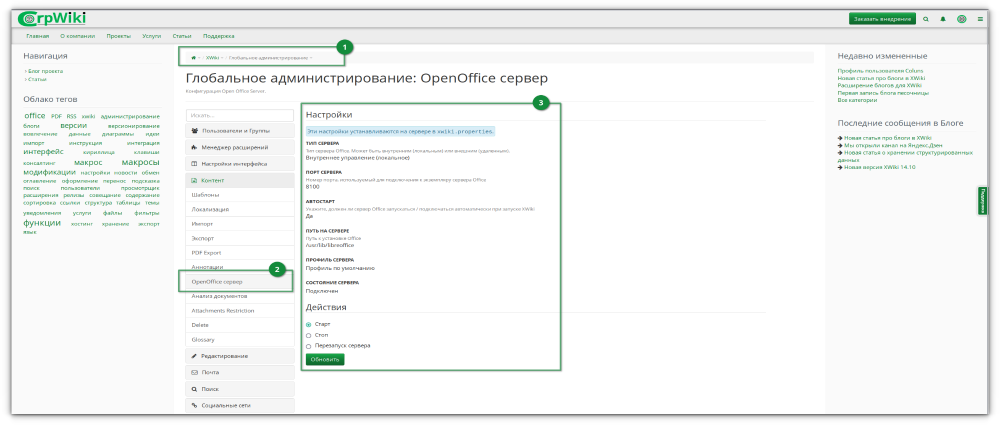
Task: Open О компании menu item
Action: (78, 36)
